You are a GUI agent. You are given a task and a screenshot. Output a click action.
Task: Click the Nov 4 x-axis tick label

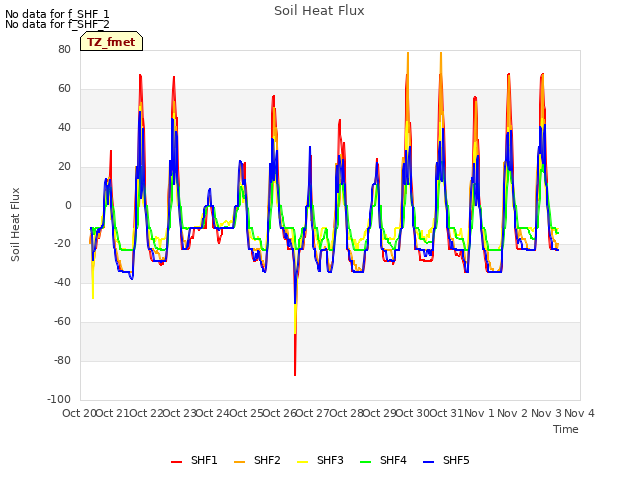580,413
